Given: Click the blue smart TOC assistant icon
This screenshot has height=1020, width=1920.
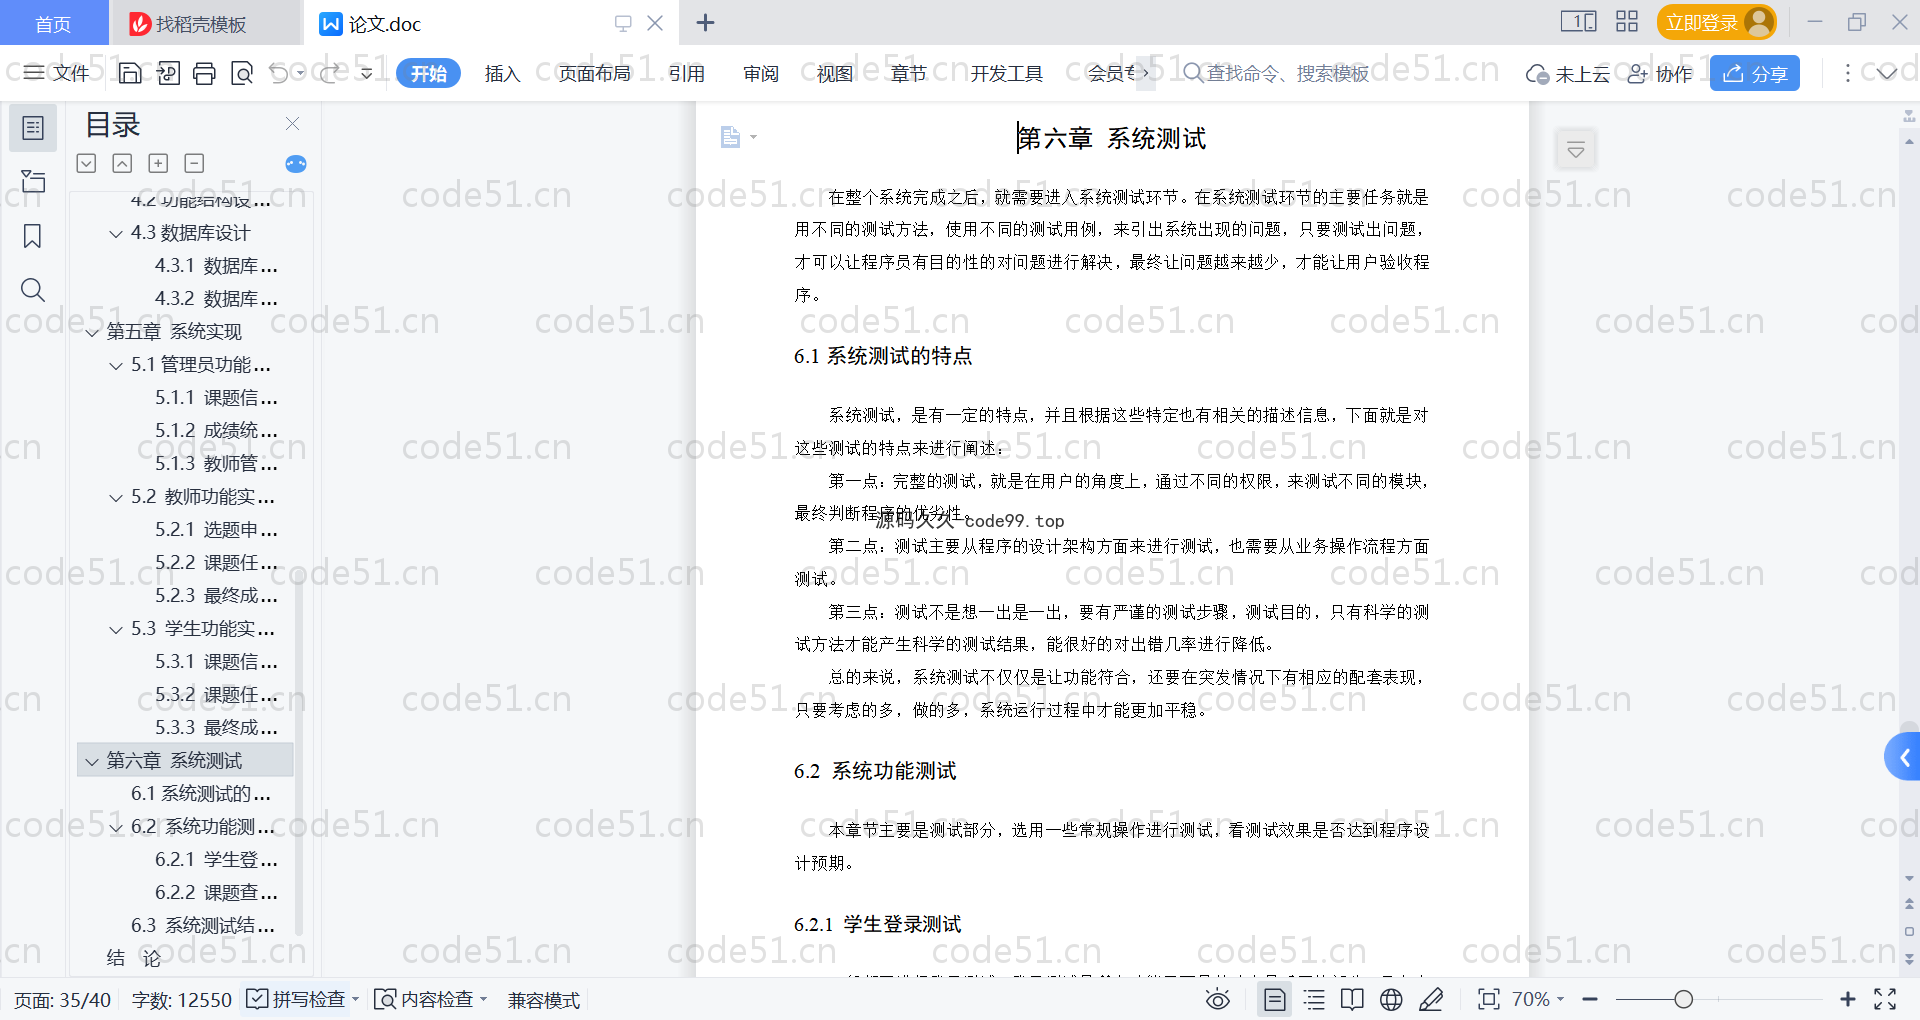Looking at the screenshot, I should tap(296, 164).
